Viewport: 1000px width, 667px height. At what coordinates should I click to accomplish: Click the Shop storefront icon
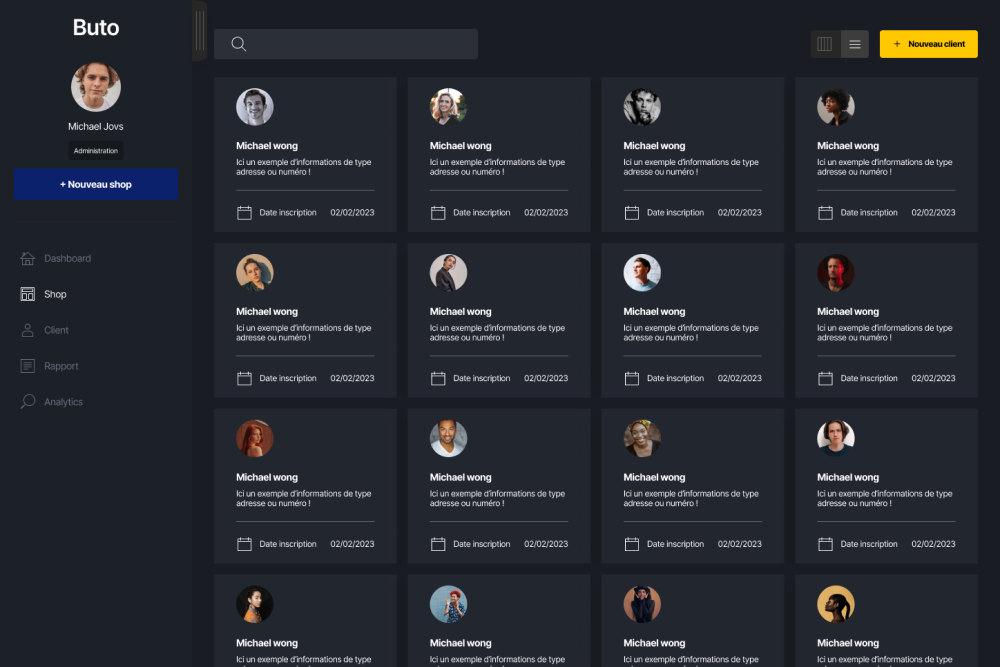27,294
